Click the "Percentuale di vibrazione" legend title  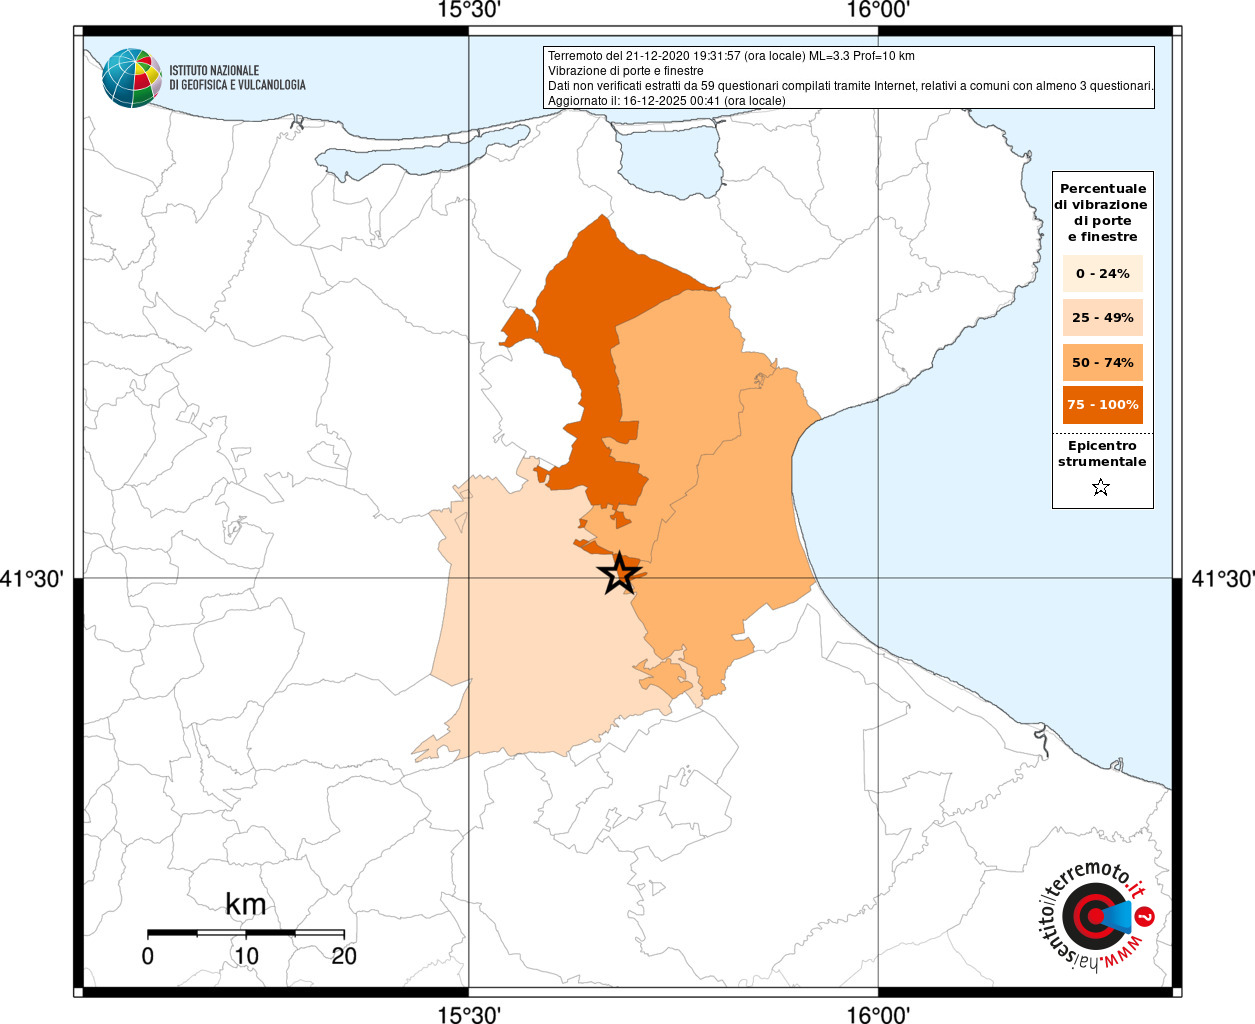pyautogui.click(x=1102, y=212)
